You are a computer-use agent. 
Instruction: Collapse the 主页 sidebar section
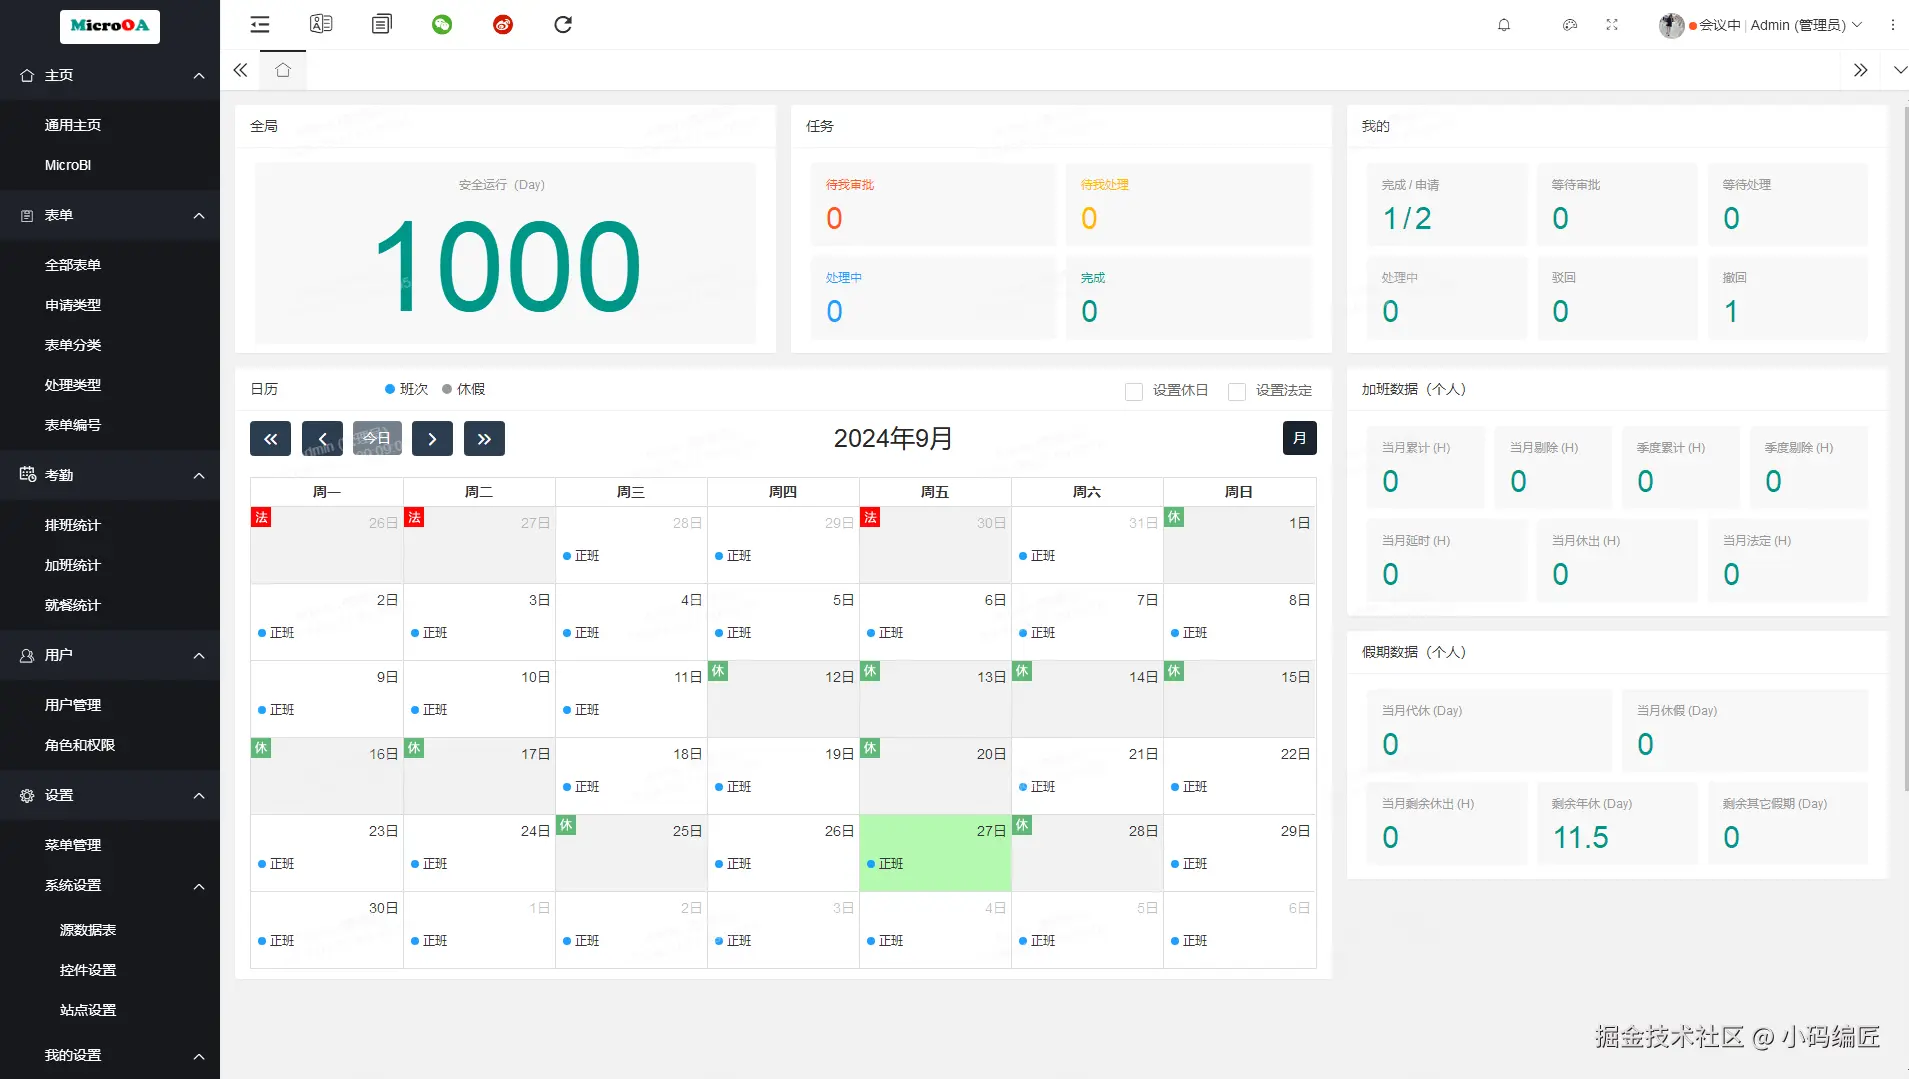pyautogui.click(x=110, y=75)
